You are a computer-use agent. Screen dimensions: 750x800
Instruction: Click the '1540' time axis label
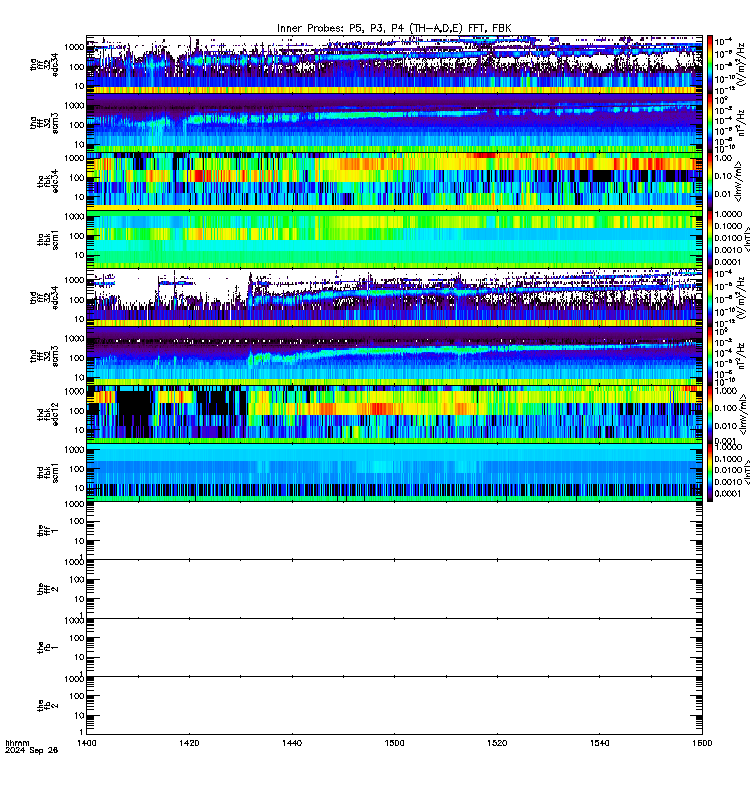(599, 743)
